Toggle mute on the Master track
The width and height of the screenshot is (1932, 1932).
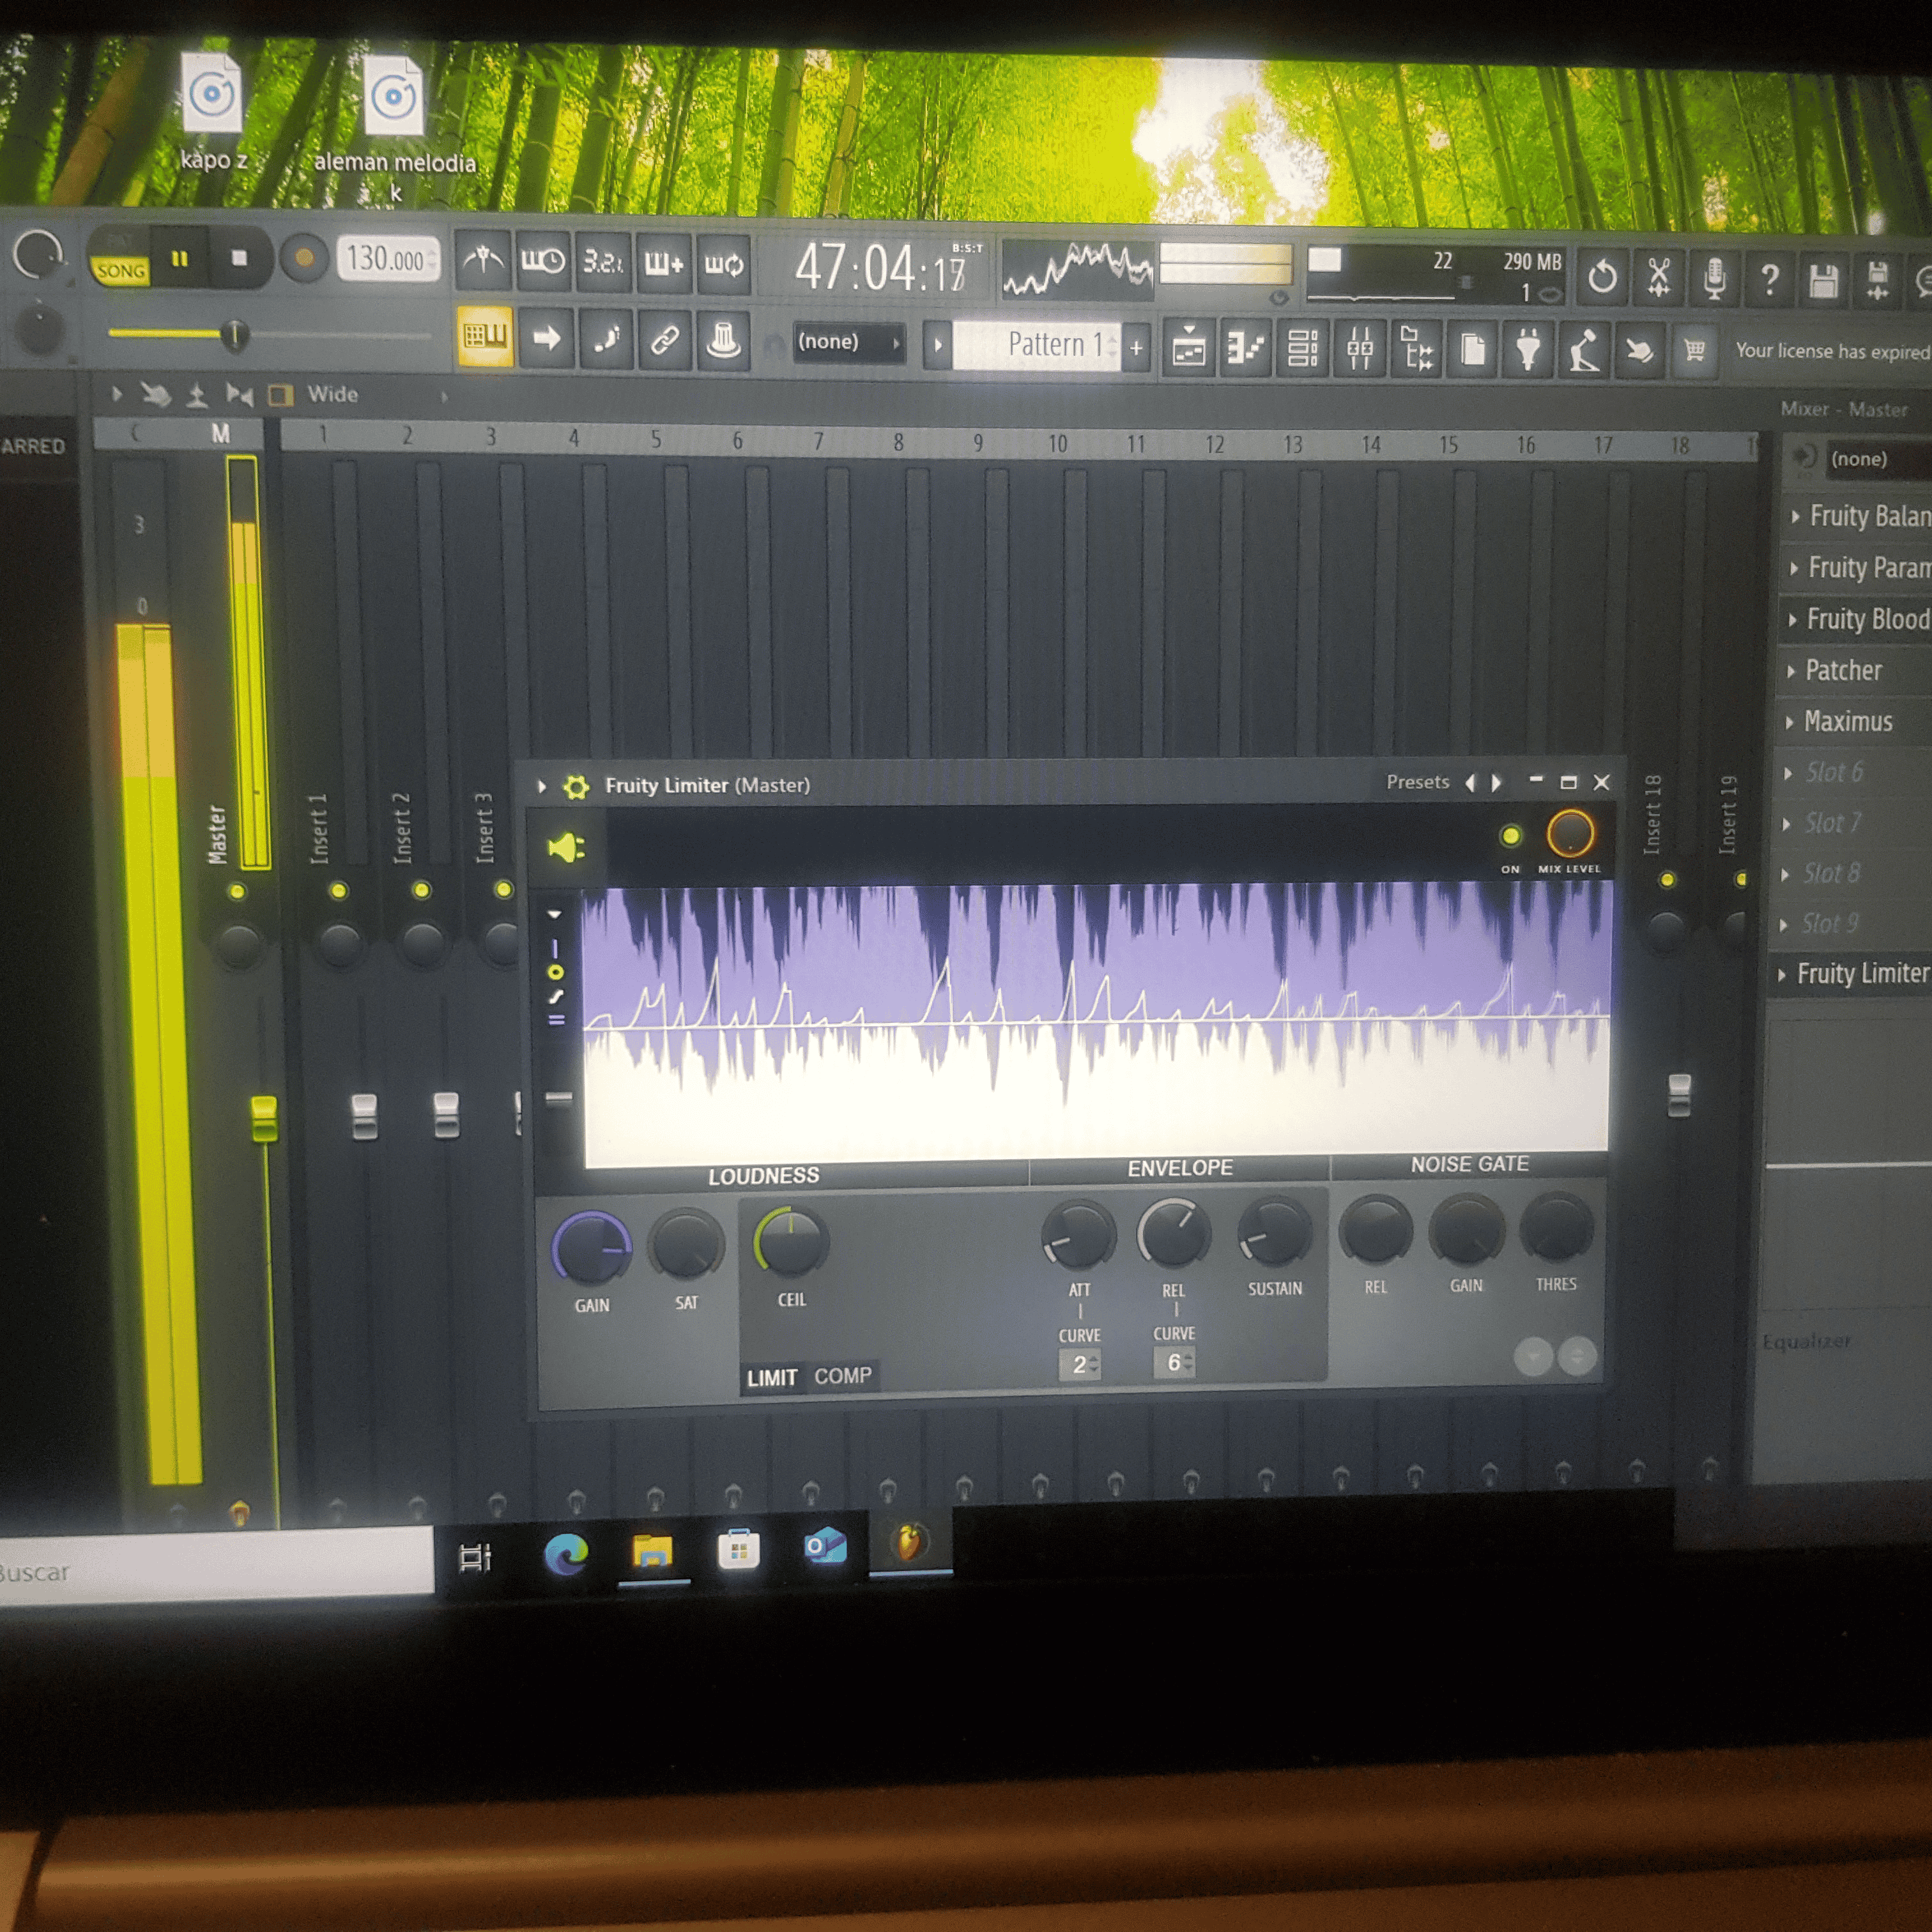pos(237,891)
